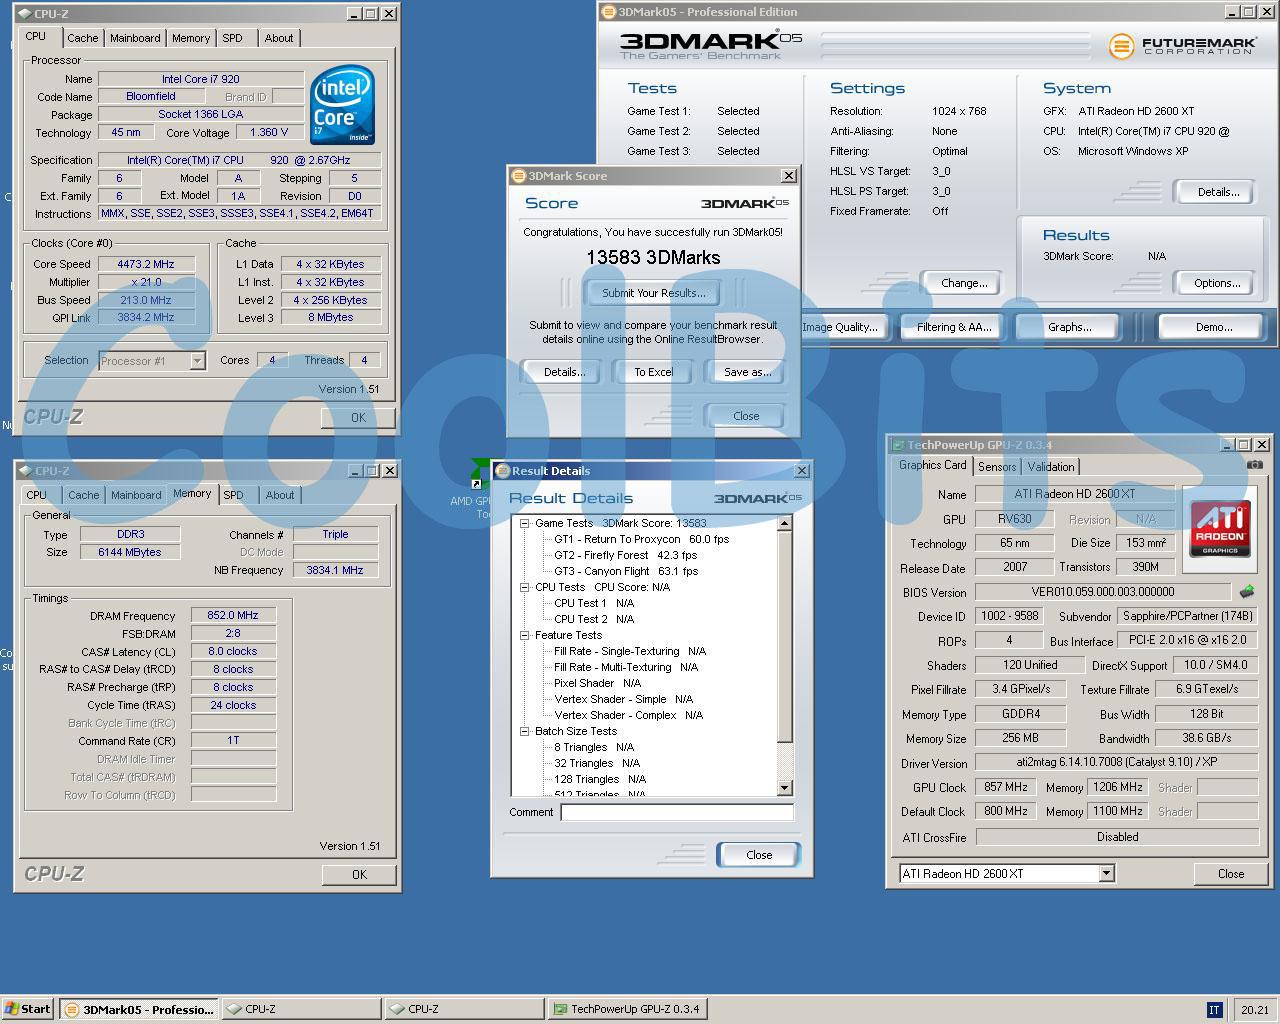This screenshot has height=1024, width=1280.
Task: Export score with To Excel button
Action: point(653,372)
